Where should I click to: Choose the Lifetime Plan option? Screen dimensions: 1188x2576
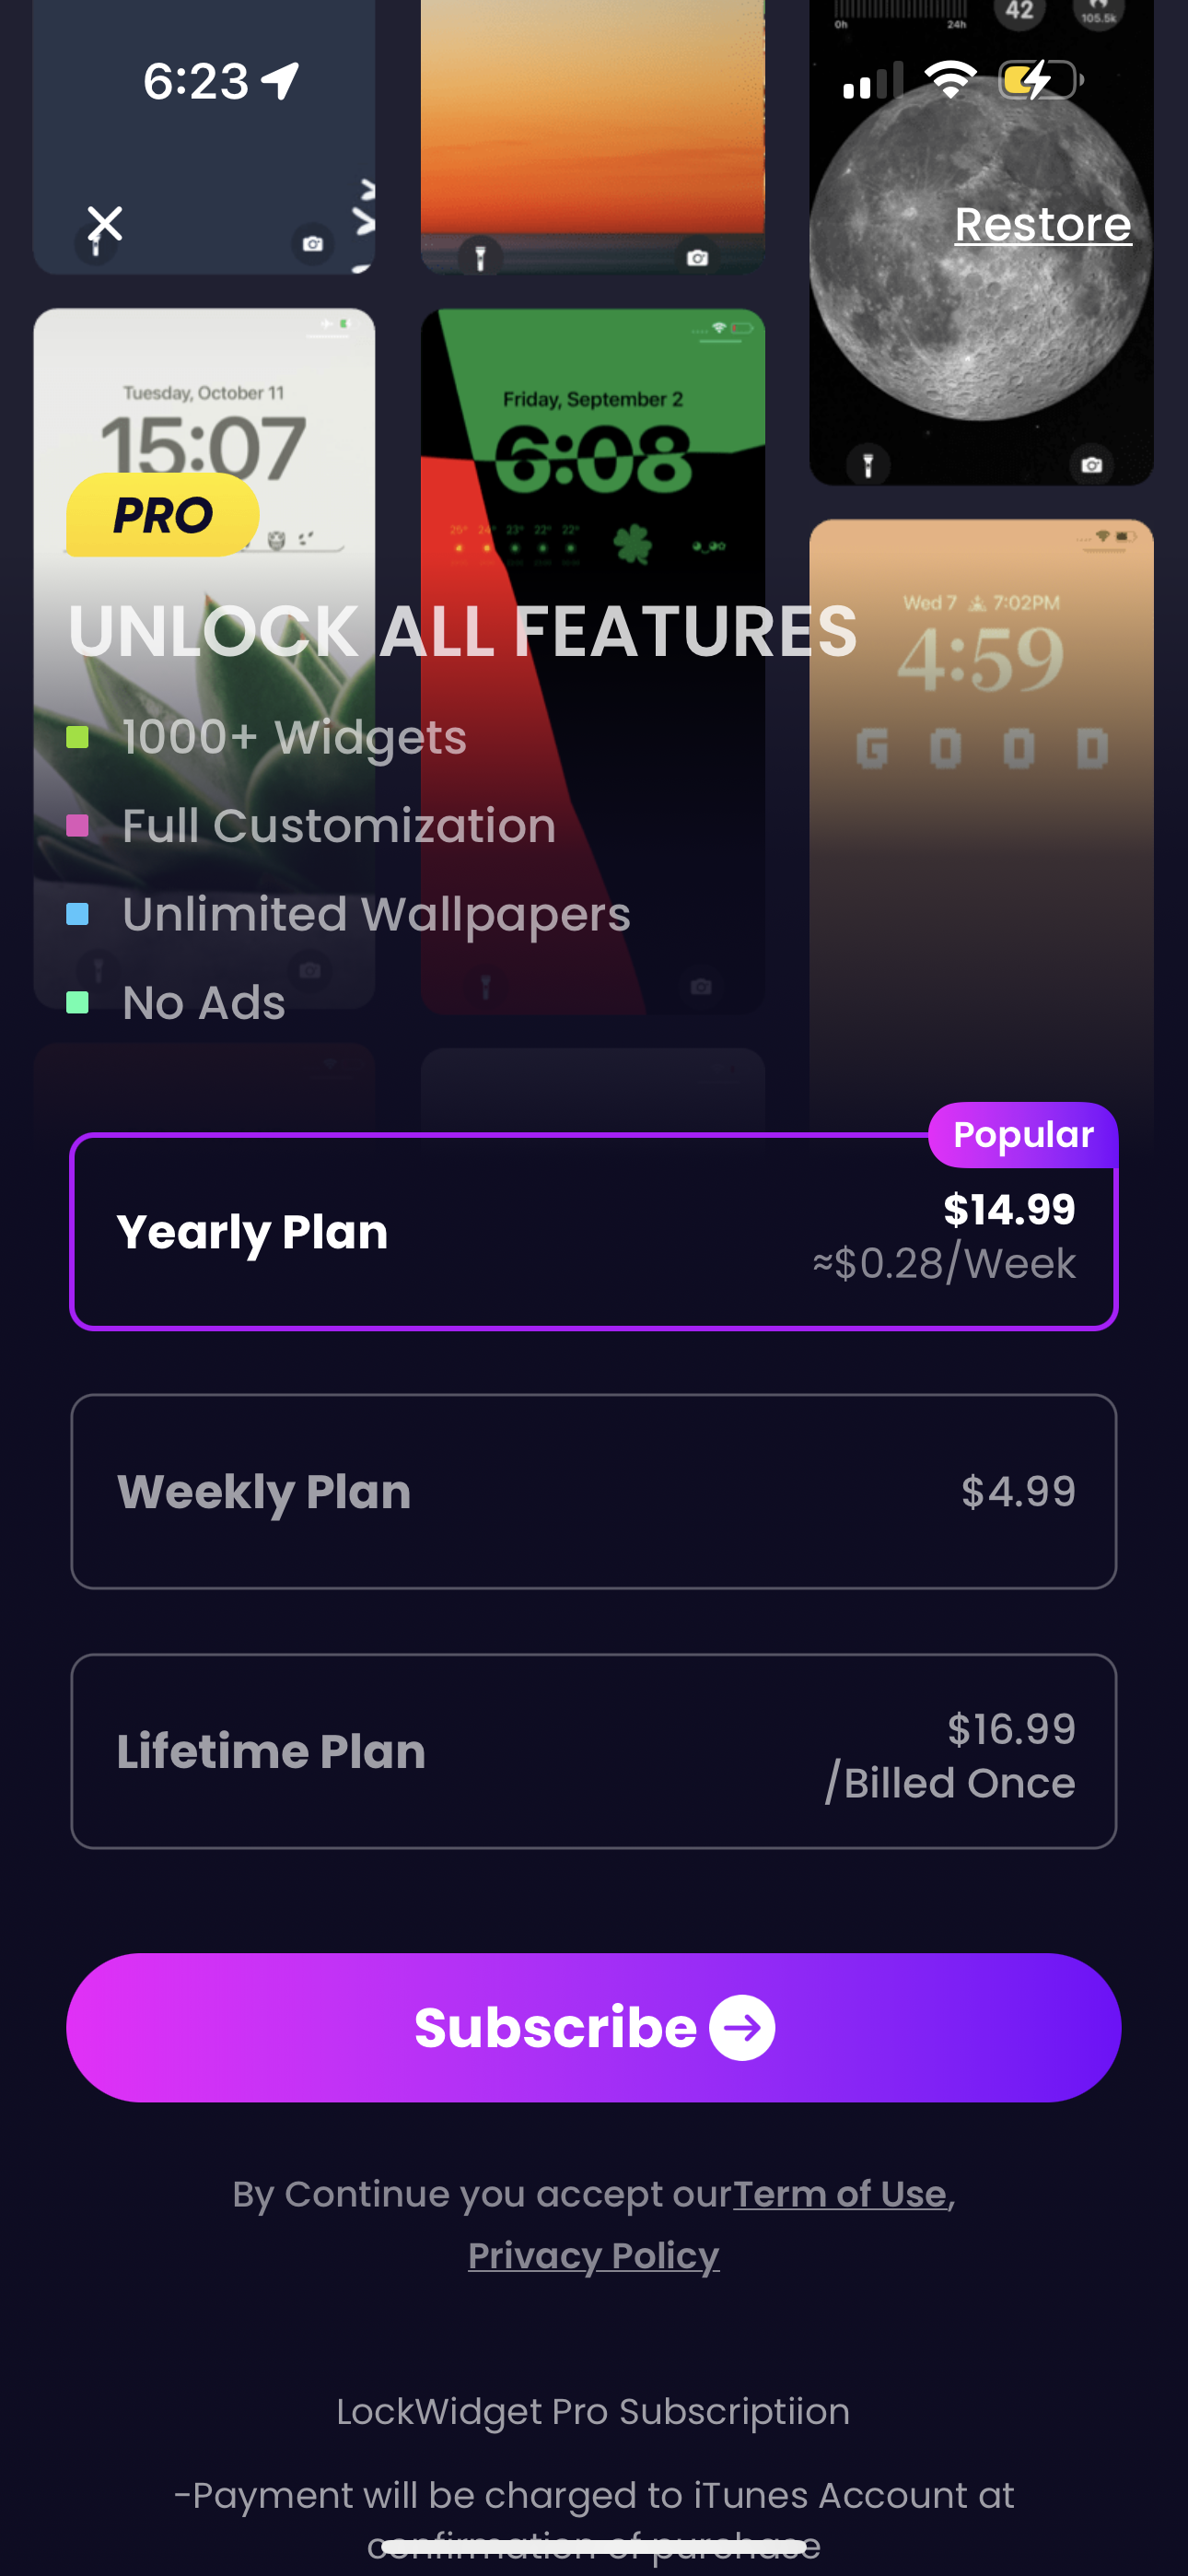[593, 1751]
